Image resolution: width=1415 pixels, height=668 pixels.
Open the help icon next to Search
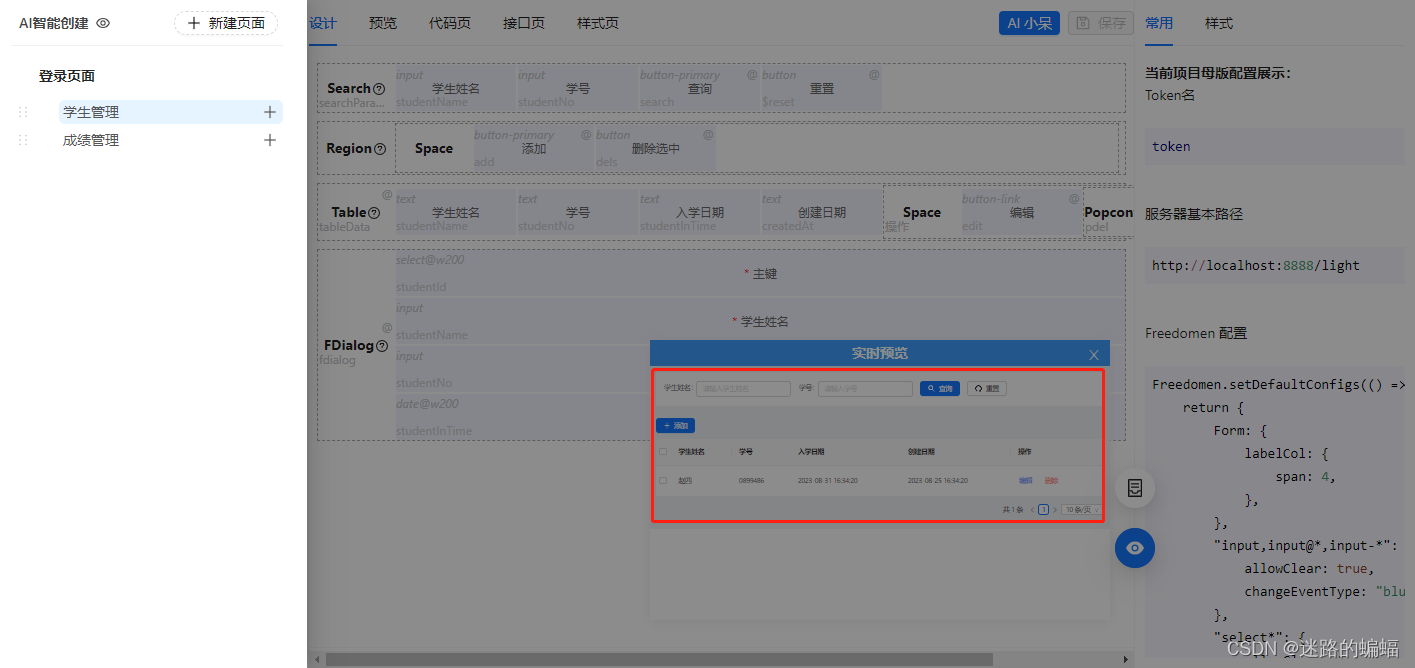click(x=379, y=89)
